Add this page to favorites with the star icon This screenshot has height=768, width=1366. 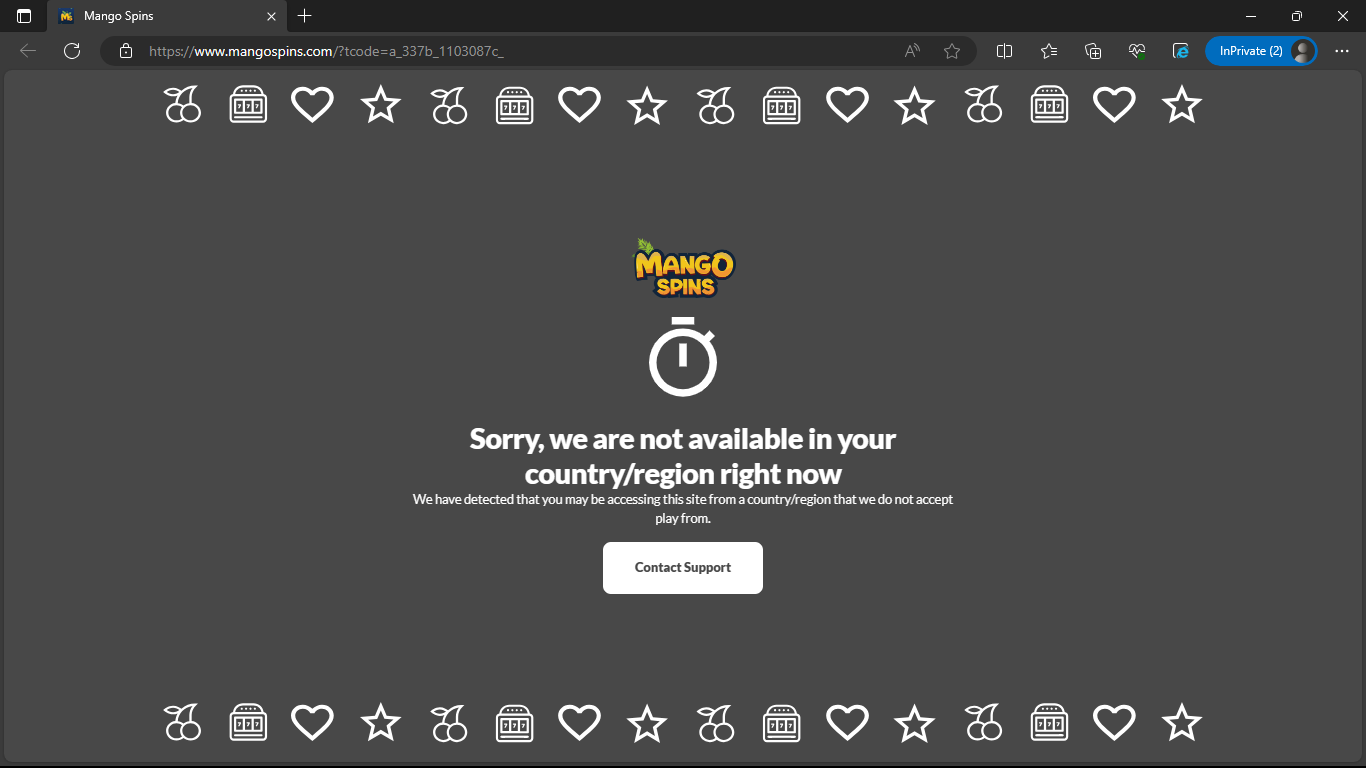952,51
